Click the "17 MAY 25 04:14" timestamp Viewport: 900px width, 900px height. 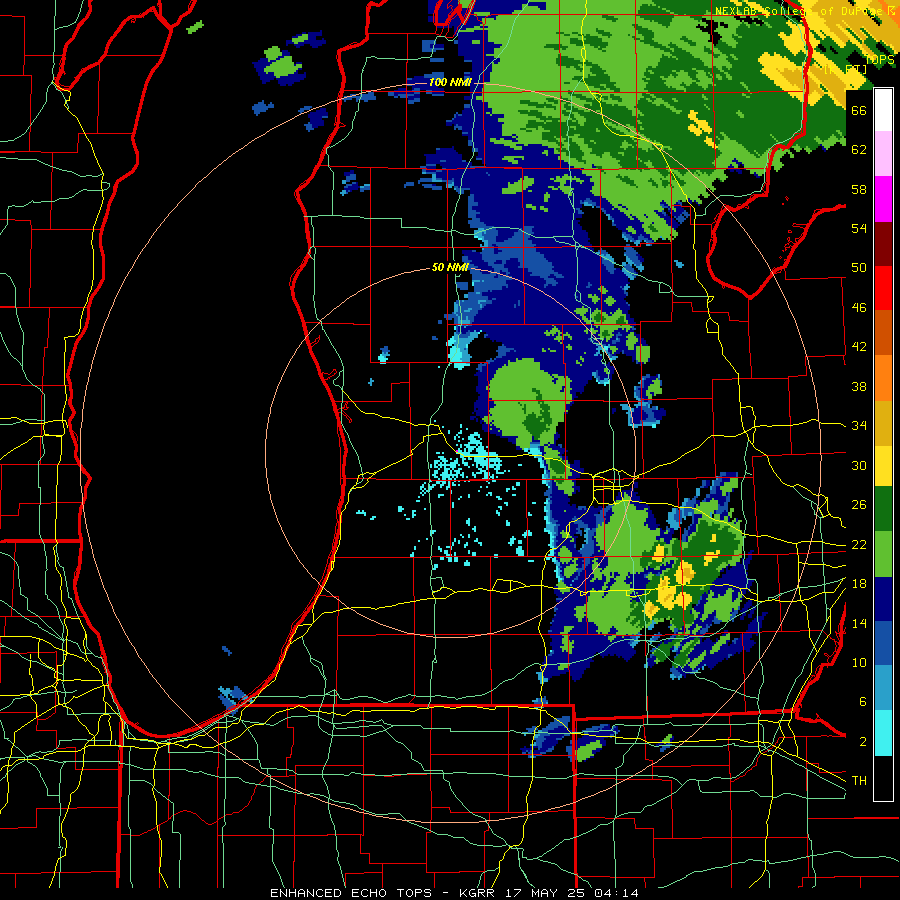(x=572, y=893)
